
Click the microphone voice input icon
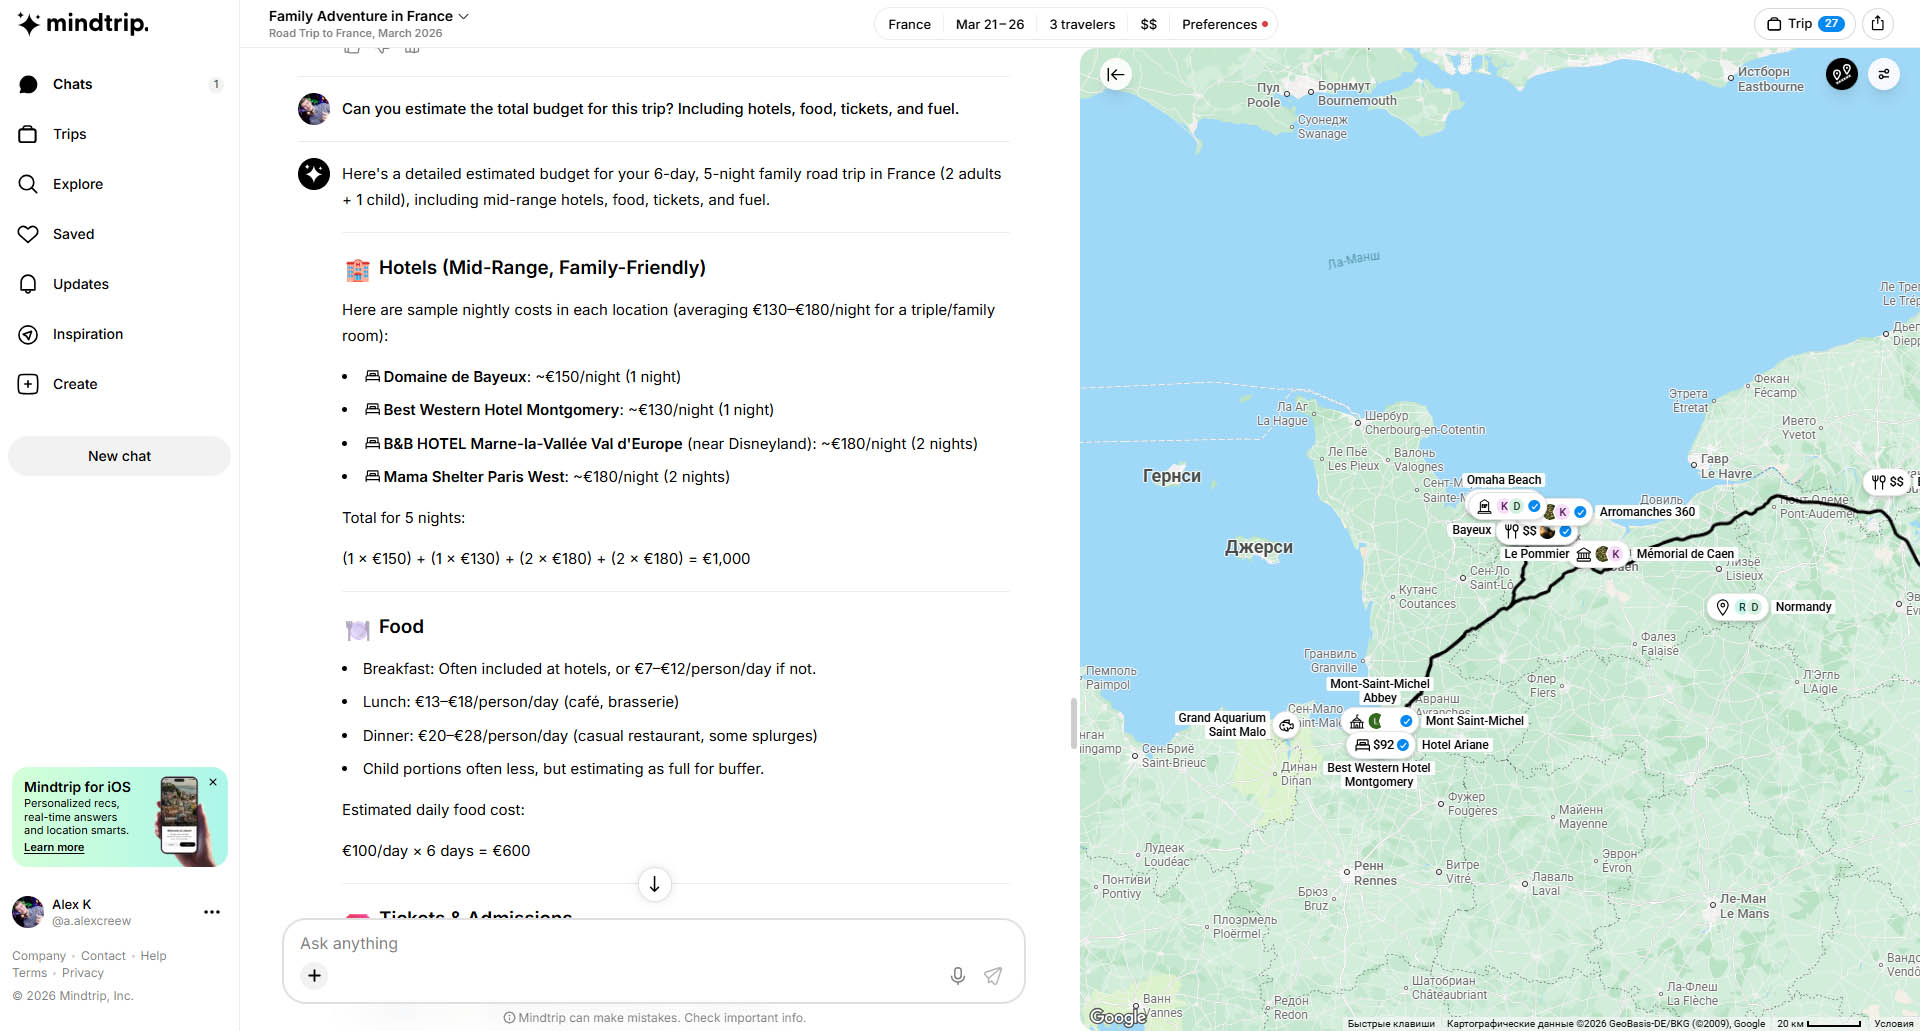(957, 975)
